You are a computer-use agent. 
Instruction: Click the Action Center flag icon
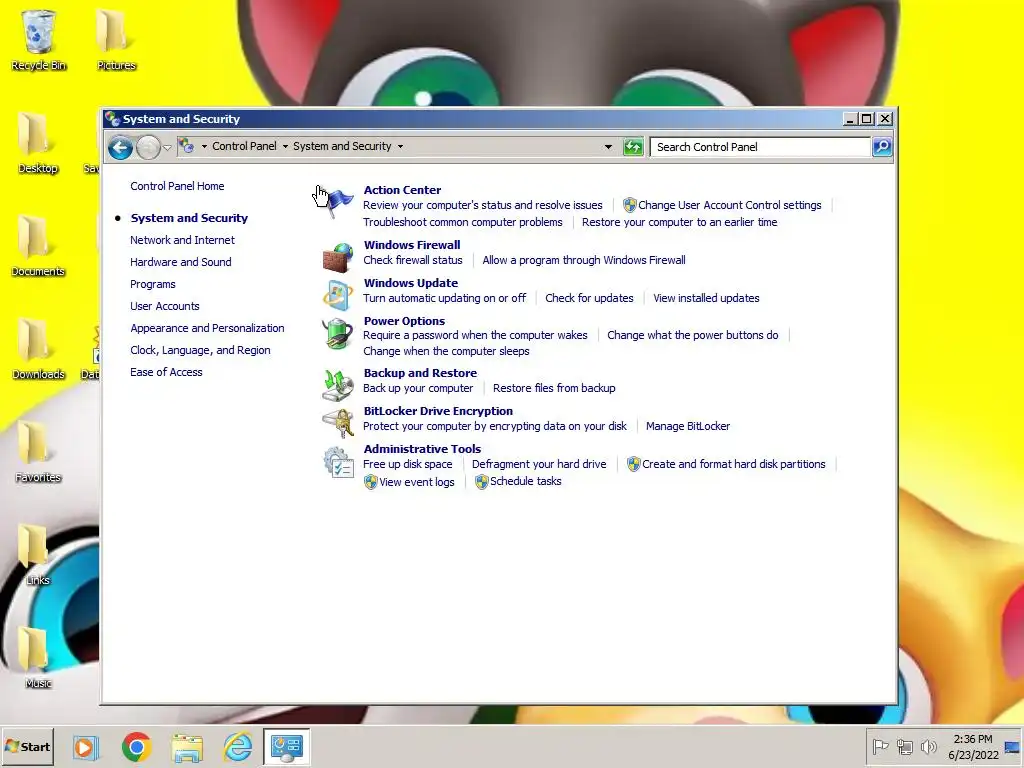[x=338, y=202]
